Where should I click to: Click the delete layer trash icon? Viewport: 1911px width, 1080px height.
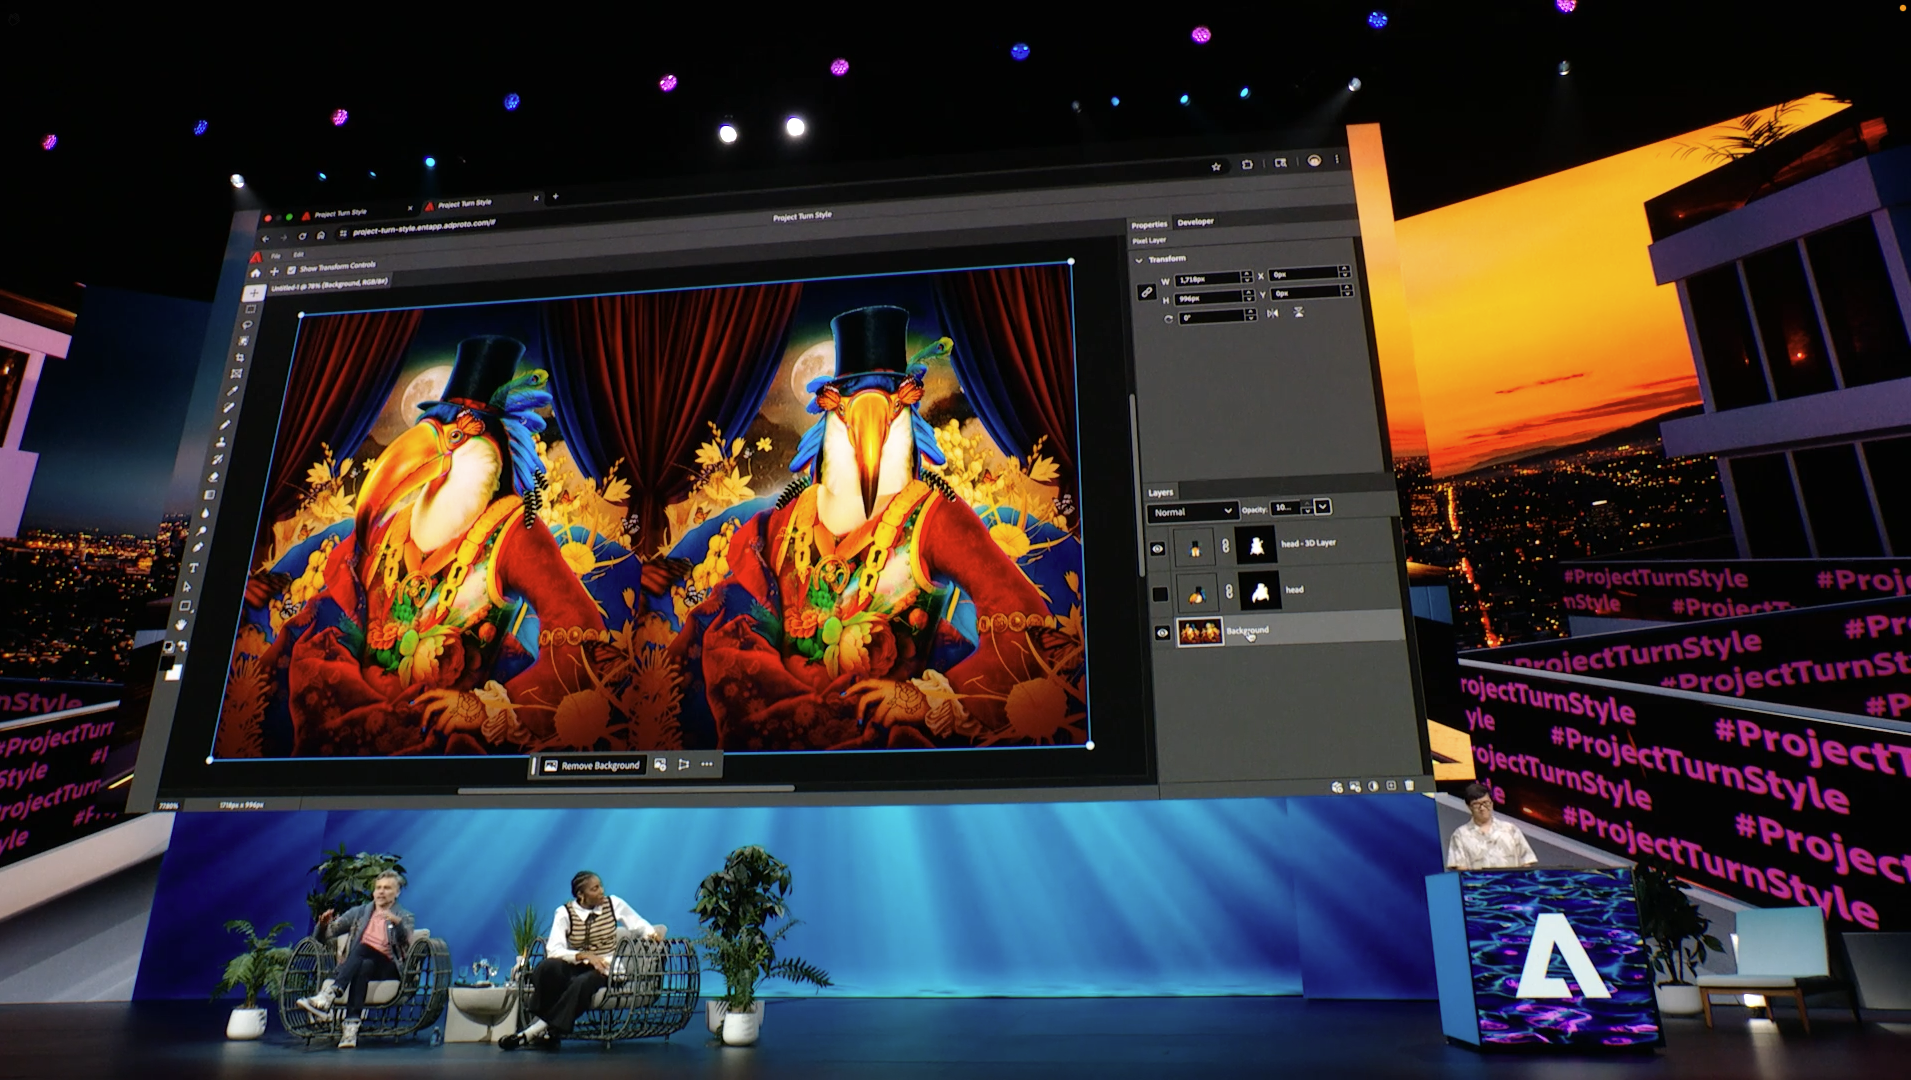click(x=1409, y=786)
